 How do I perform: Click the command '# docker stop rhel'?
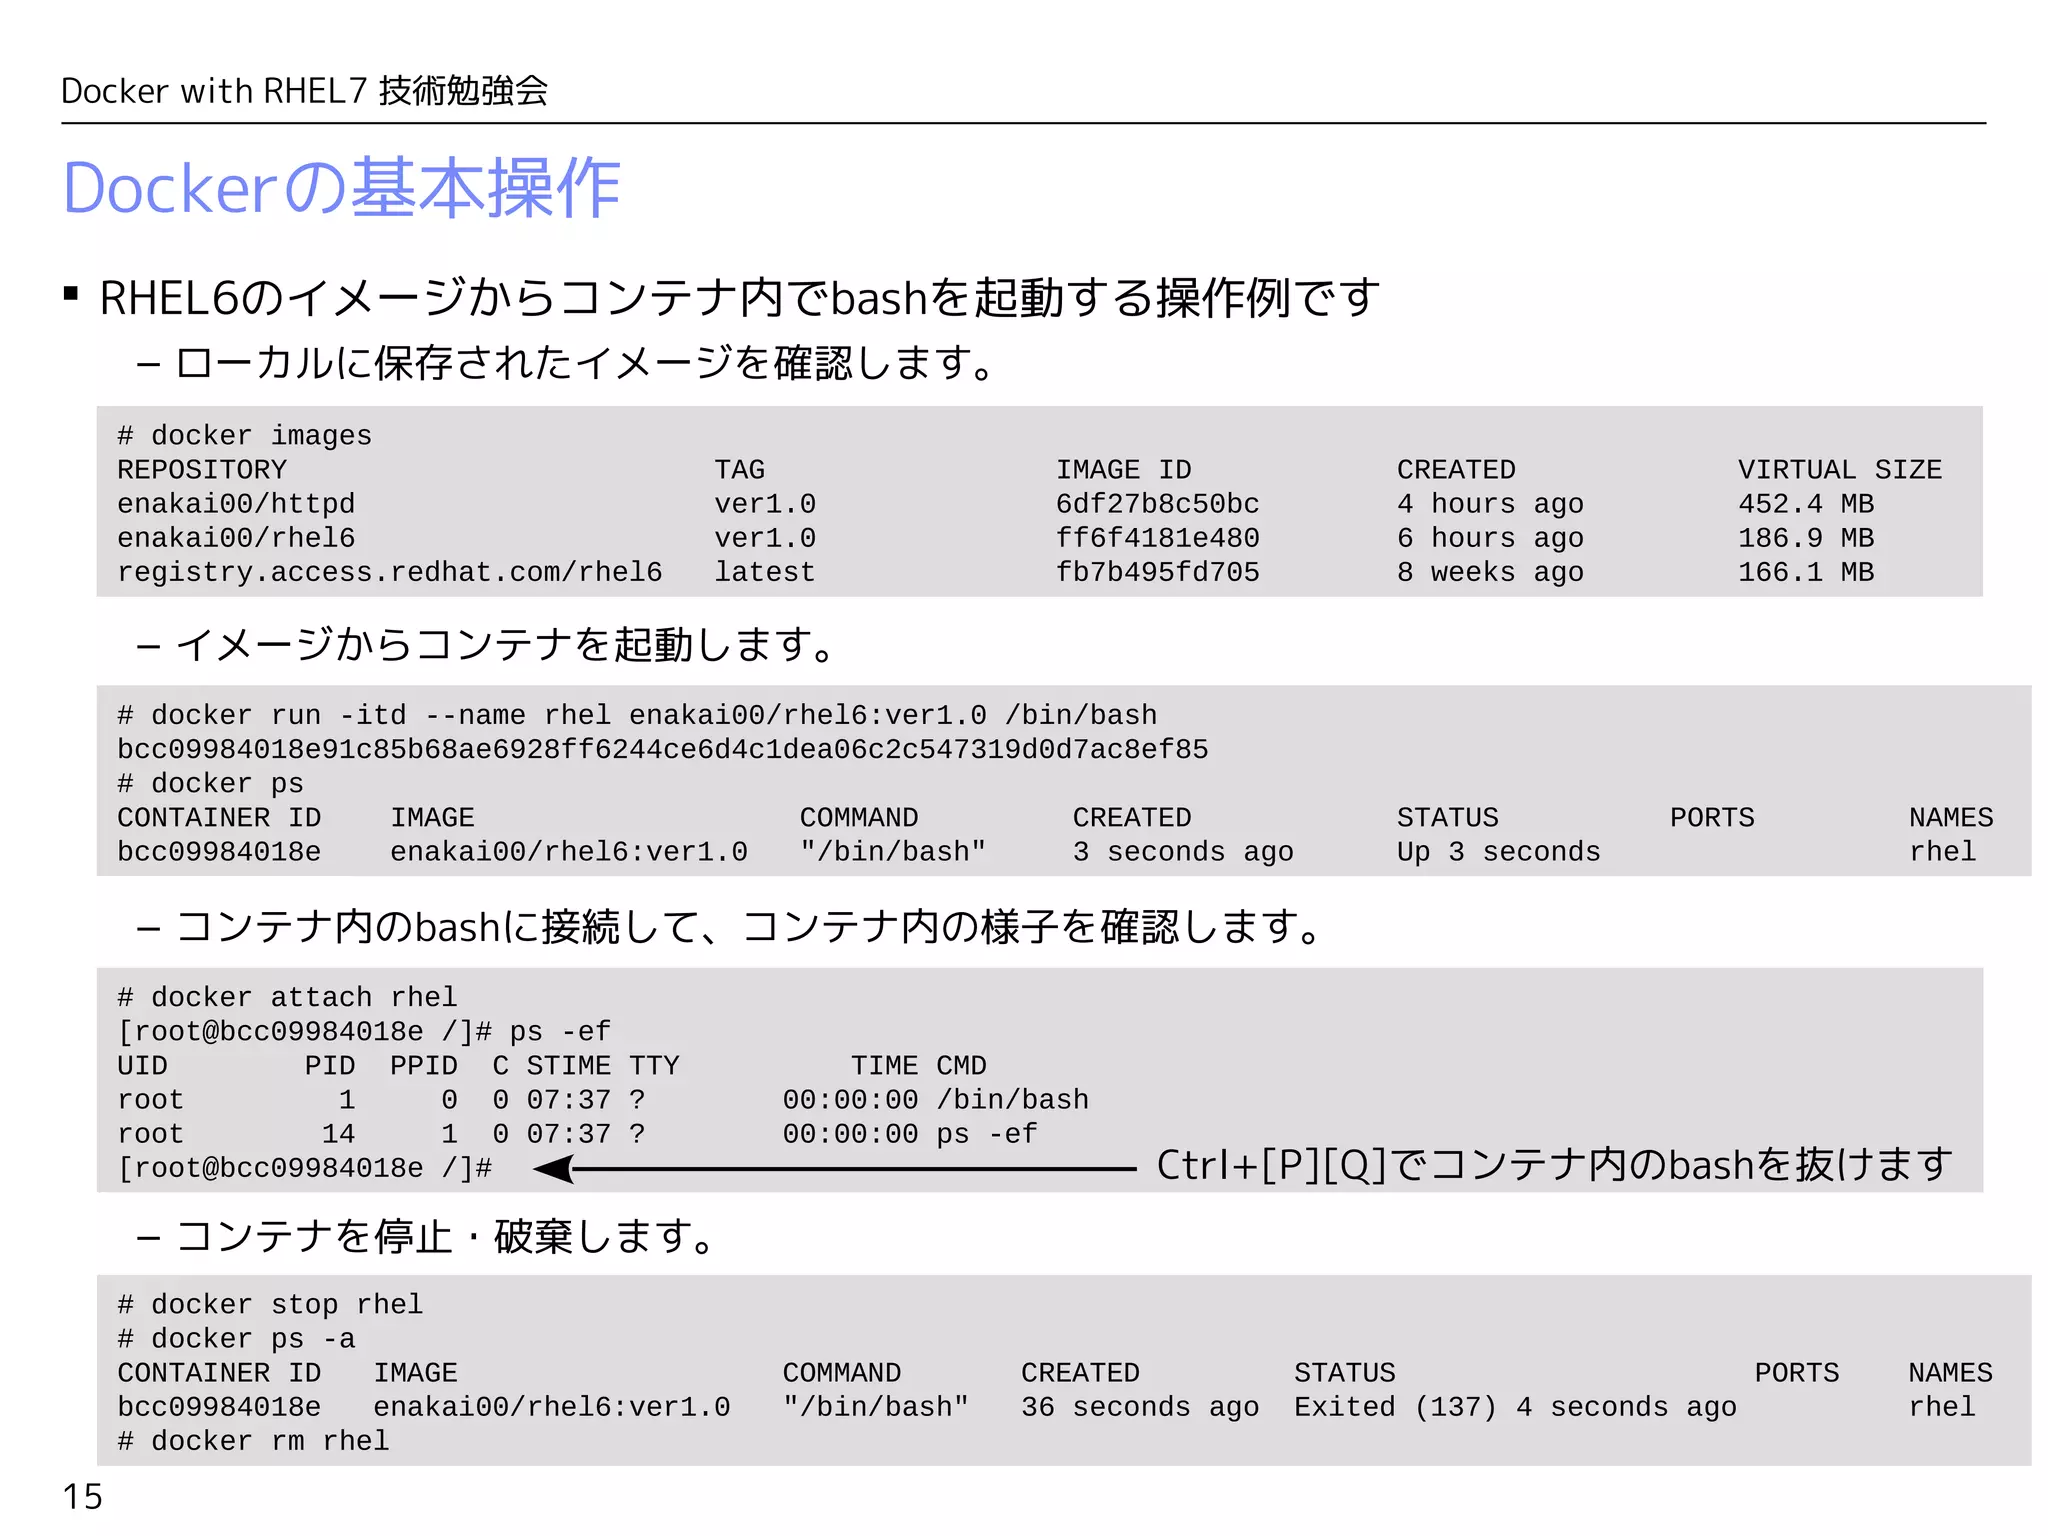tap(270, 1305)
